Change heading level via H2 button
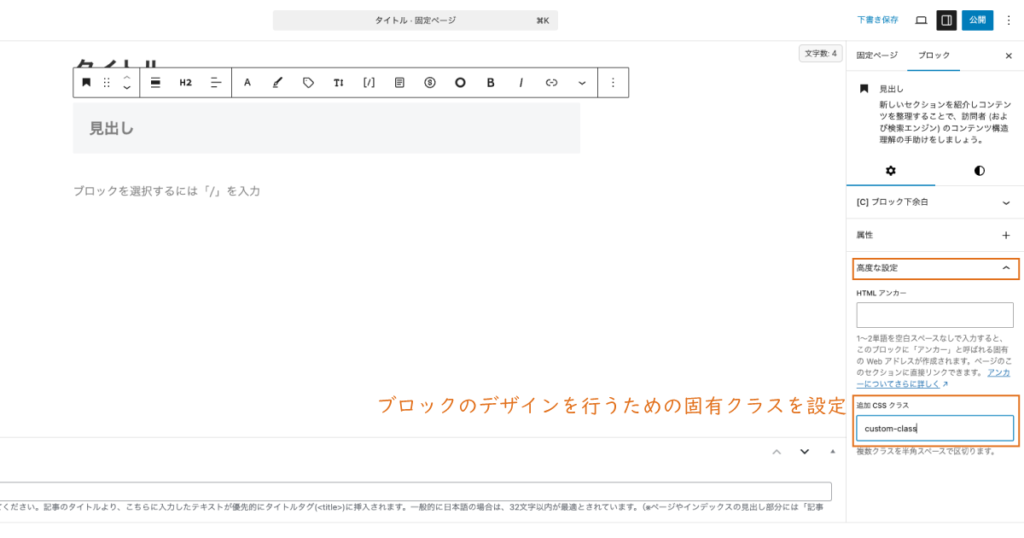The width and height of the screenshot is (1024, 538). (x=185, y=82)
